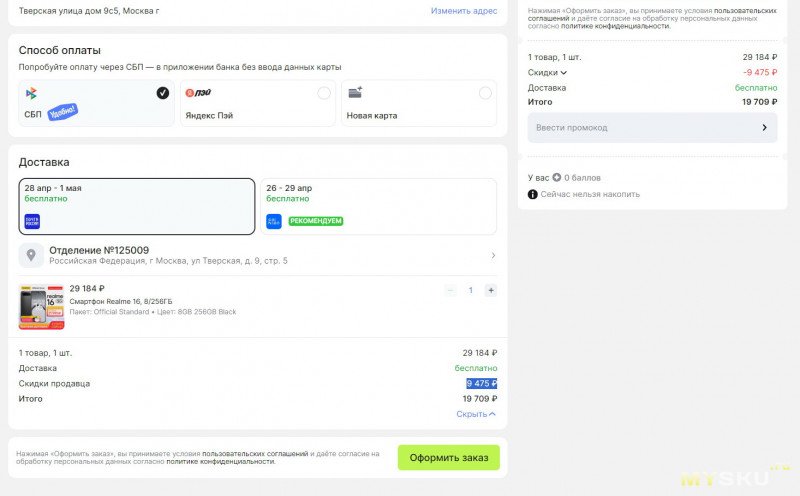Image resolution: width=800 pixels, height=496 pixels.
Task: Choose the 28 апр - 1 мая delivery option
Action: point(136,206)
